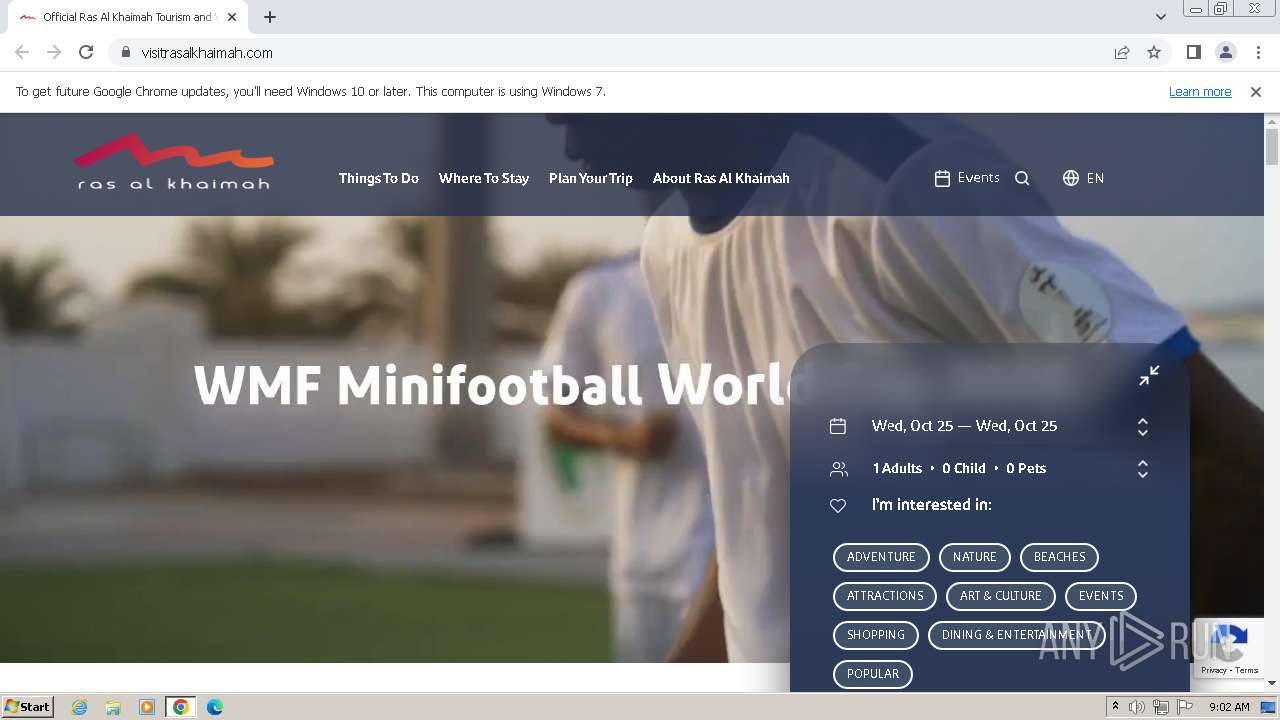Open media player from taskbar

point(147,707)
